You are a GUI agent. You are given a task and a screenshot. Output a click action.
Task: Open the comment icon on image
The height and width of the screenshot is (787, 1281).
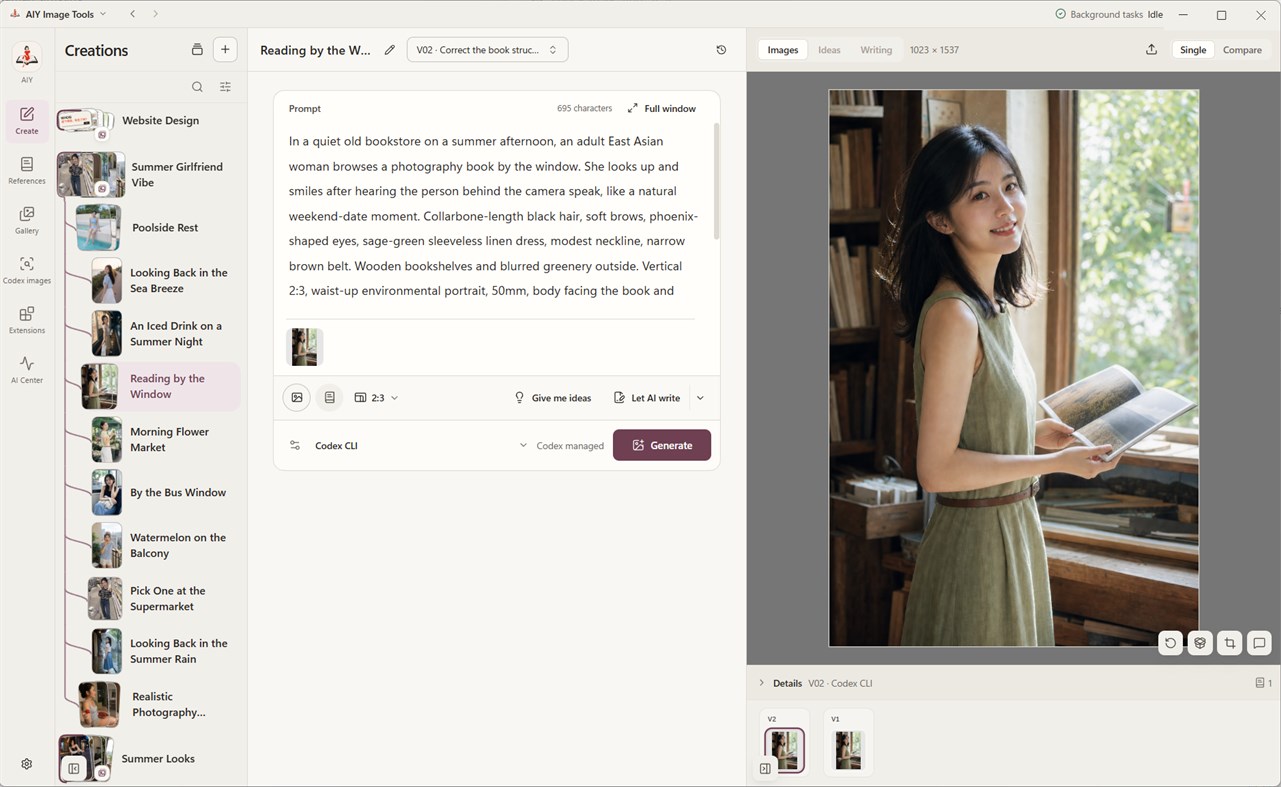(x=1259, y=643)
